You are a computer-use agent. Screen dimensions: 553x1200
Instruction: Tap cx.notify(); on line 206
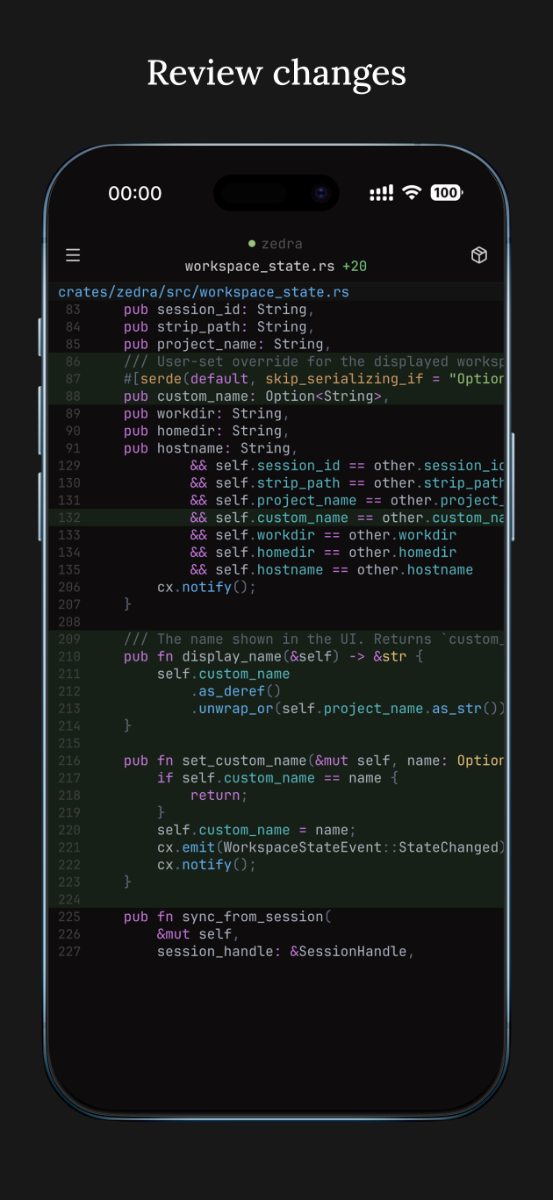click(206, 587)
